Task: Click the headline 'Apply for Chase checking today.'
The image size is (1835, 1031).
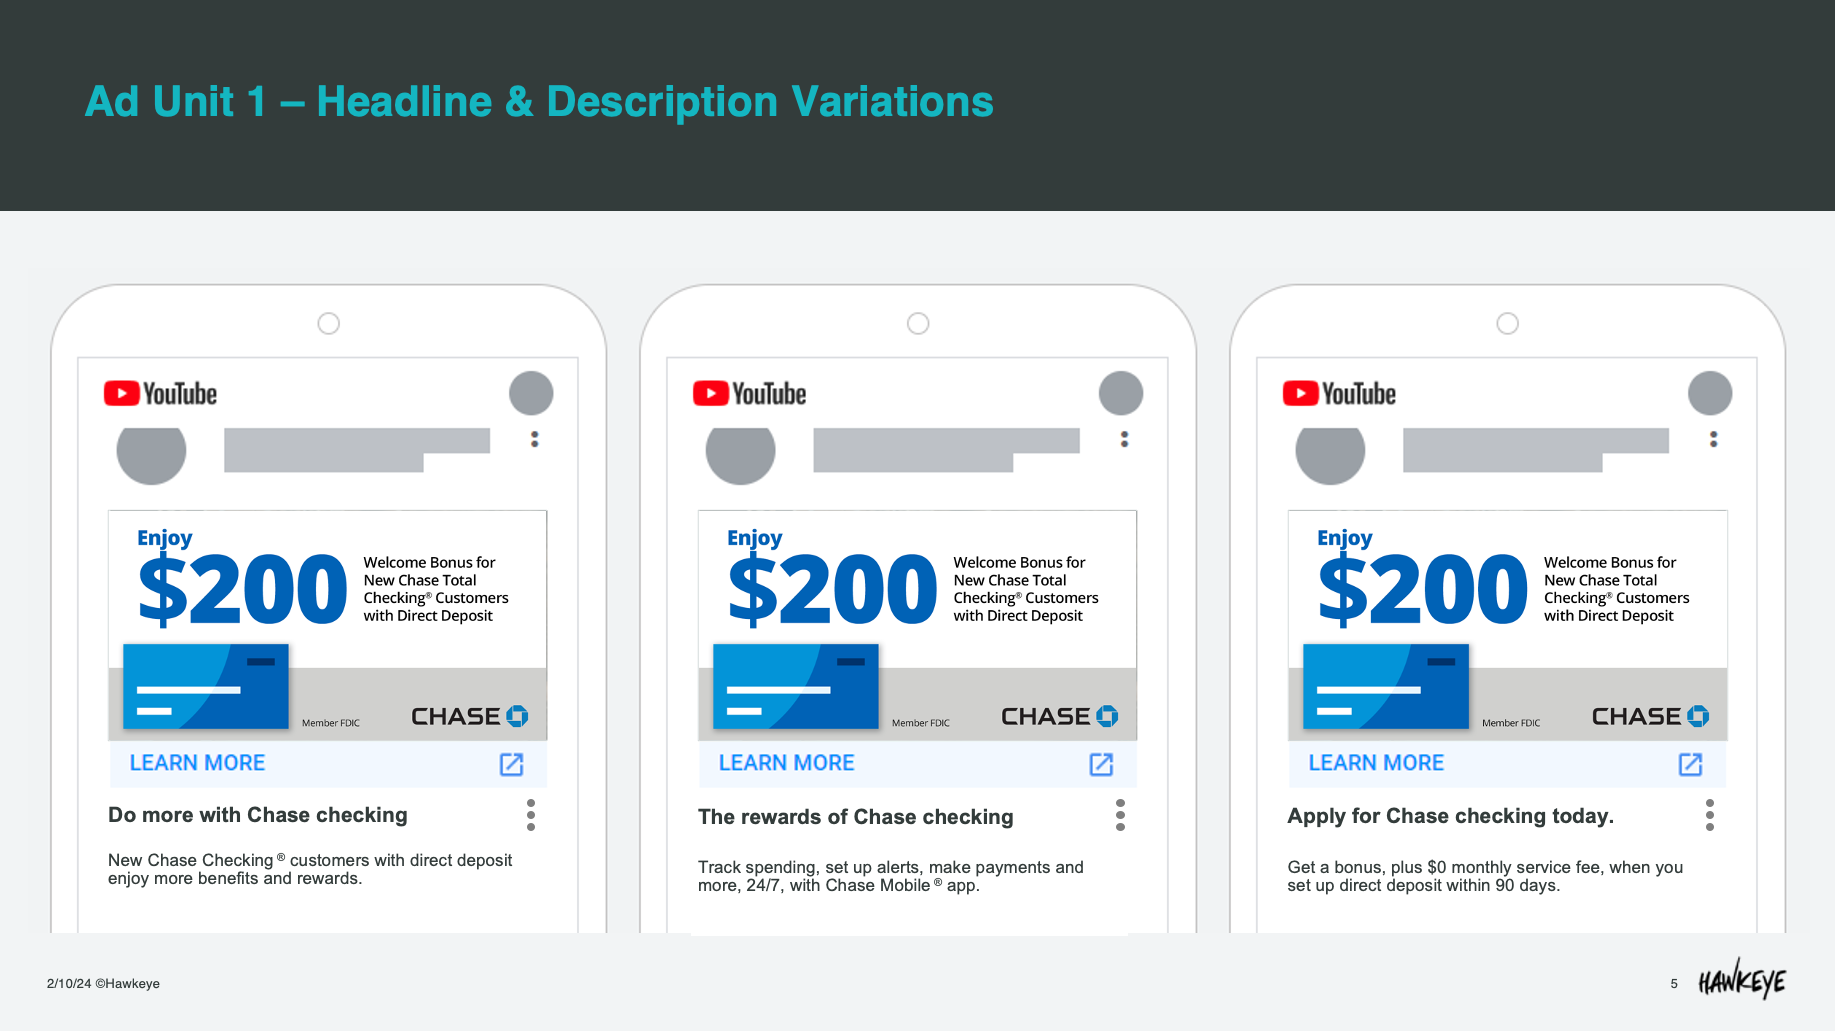Action: coord(1450,816)
